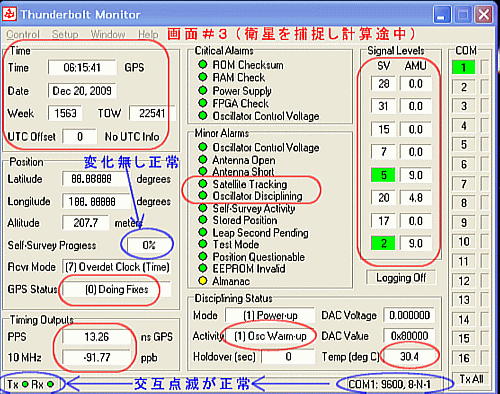The image size is (500, 394).
Task: Click the Antenna Short indicator
Action: (202, 171)
